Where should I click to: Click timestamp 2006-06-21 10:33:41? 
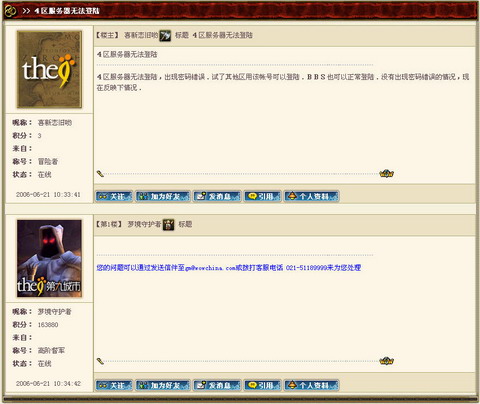[48, 194]
